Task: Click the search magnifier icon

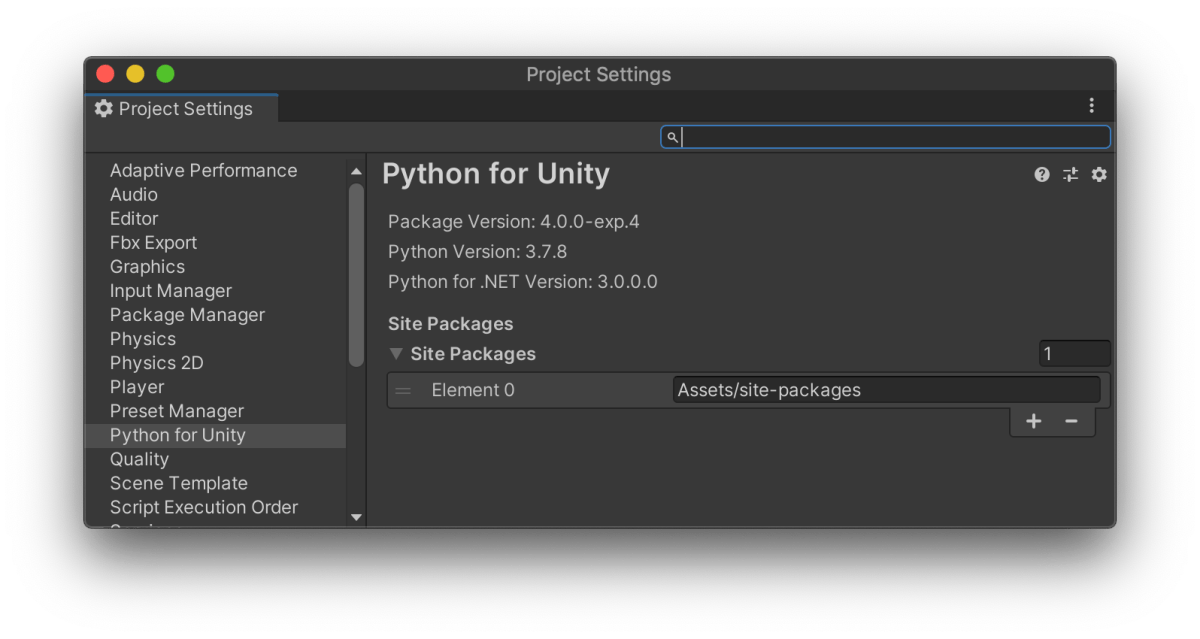Action: (673, 137)
